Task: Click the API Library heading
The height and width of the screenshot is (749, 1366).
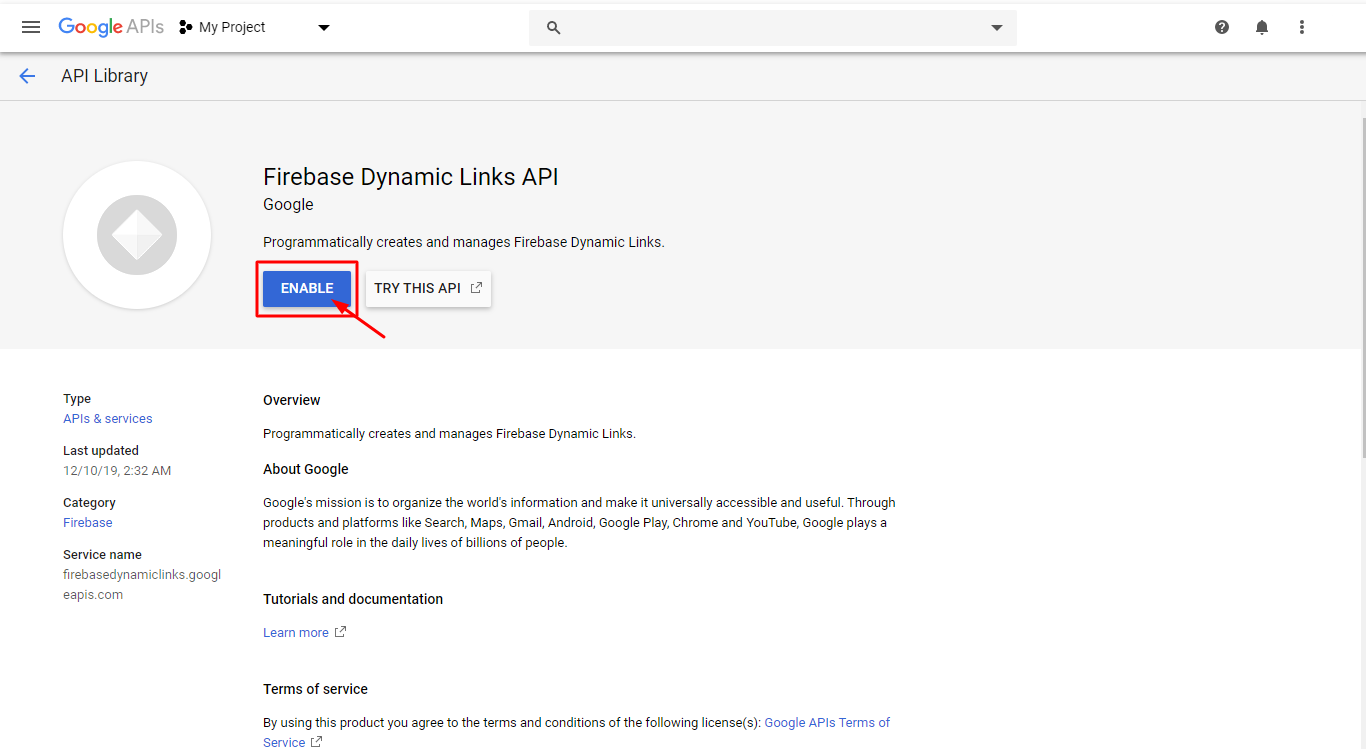Action: (104, 76)
